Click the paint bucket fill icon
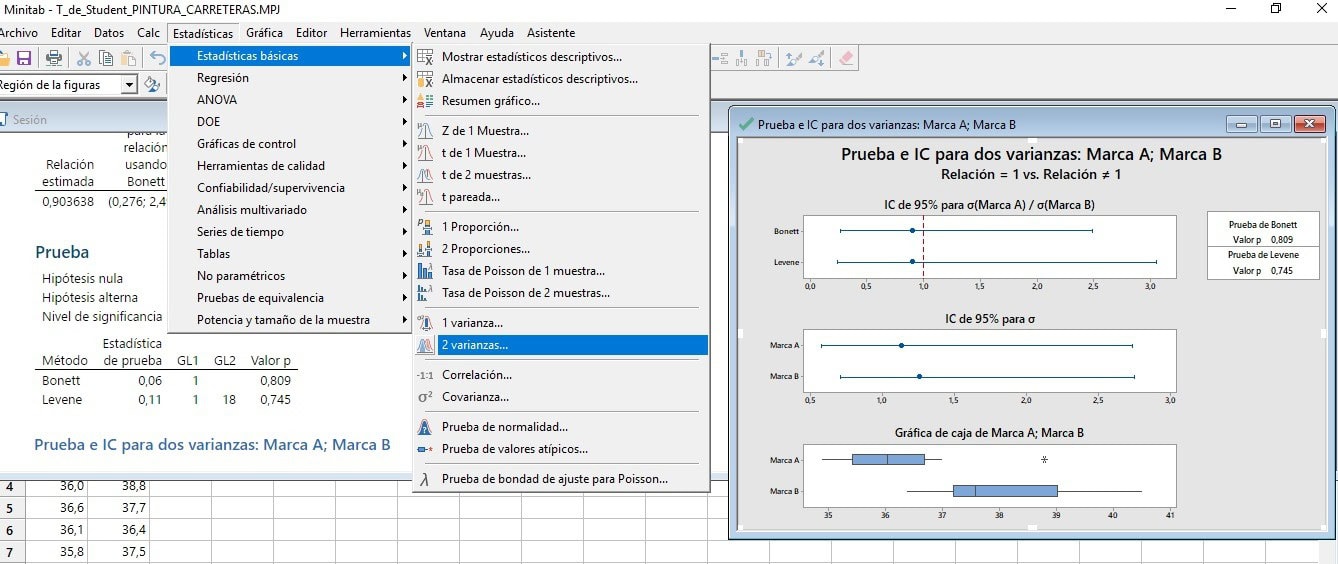Viewport: 1338px width, 564px height. (152, 85)
